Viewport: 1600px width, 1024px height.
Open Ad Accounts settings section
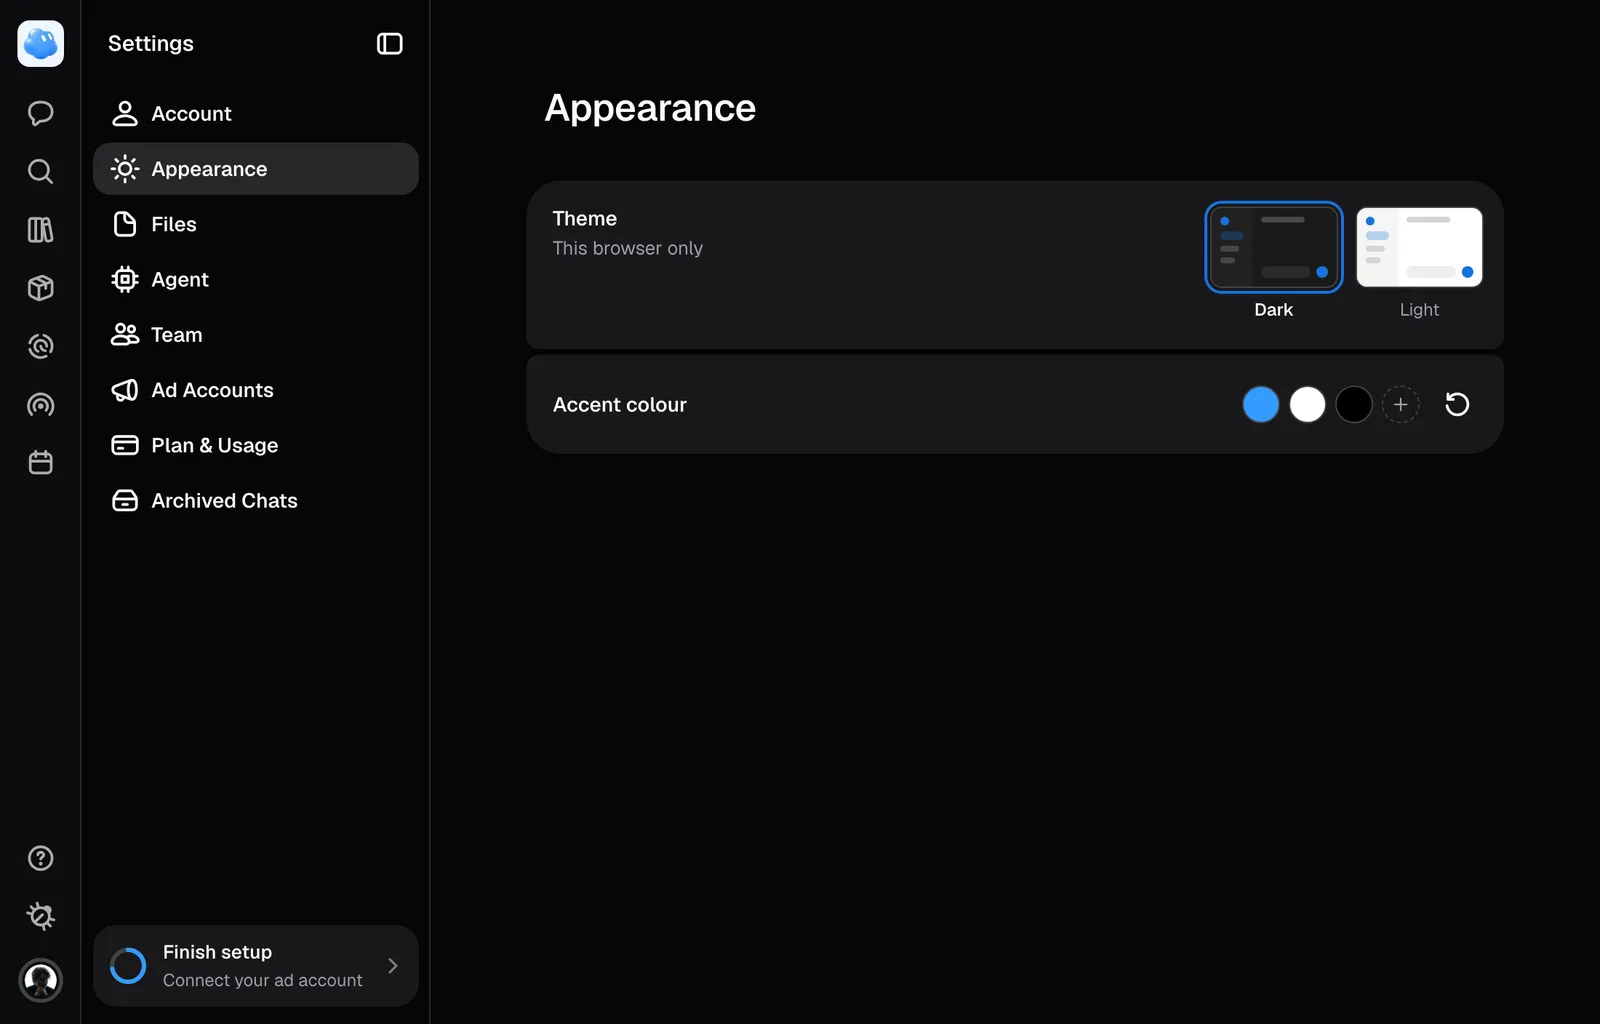(x=256, y=390)
